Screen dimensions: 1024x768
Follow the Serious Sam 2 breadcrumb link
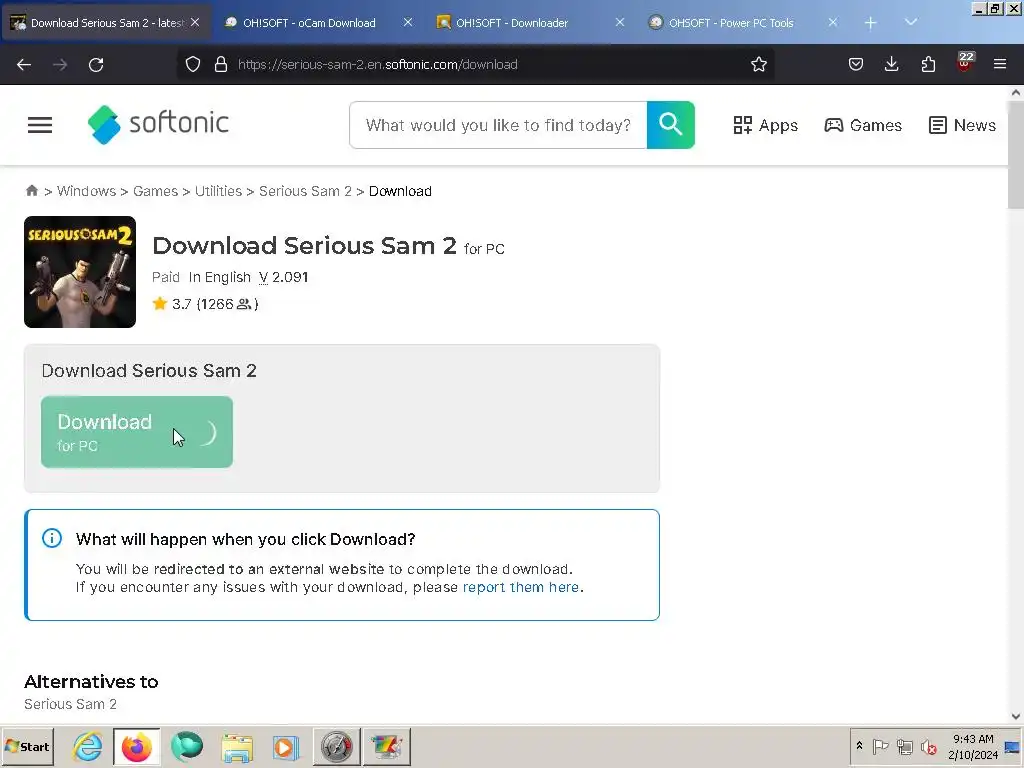(x=305, y=191)
